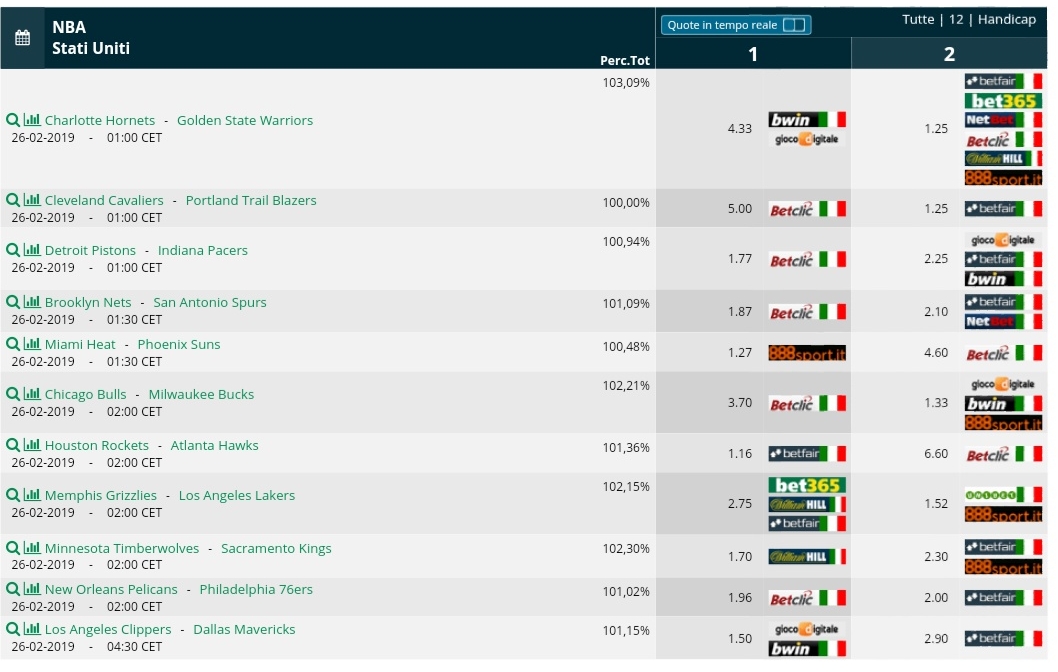This screenshot has height=672, width=1058.
Task: Open the Phoenix Suns team link
Action: (x=179, y=344)
